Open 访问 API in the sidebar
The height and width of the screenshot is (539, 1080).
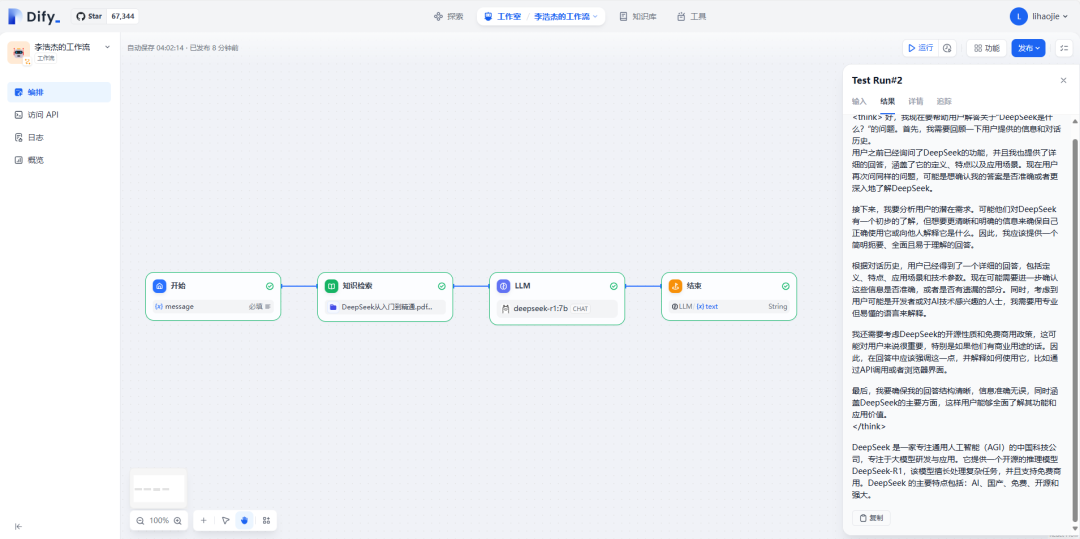[59, 115]
